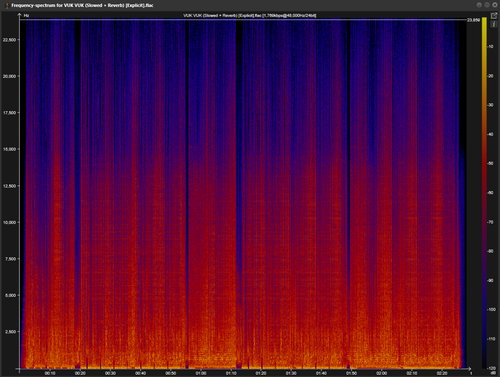Close the Frequency-spectrum window
This screenshot has height=377, width=500.
tap(495, 5)
